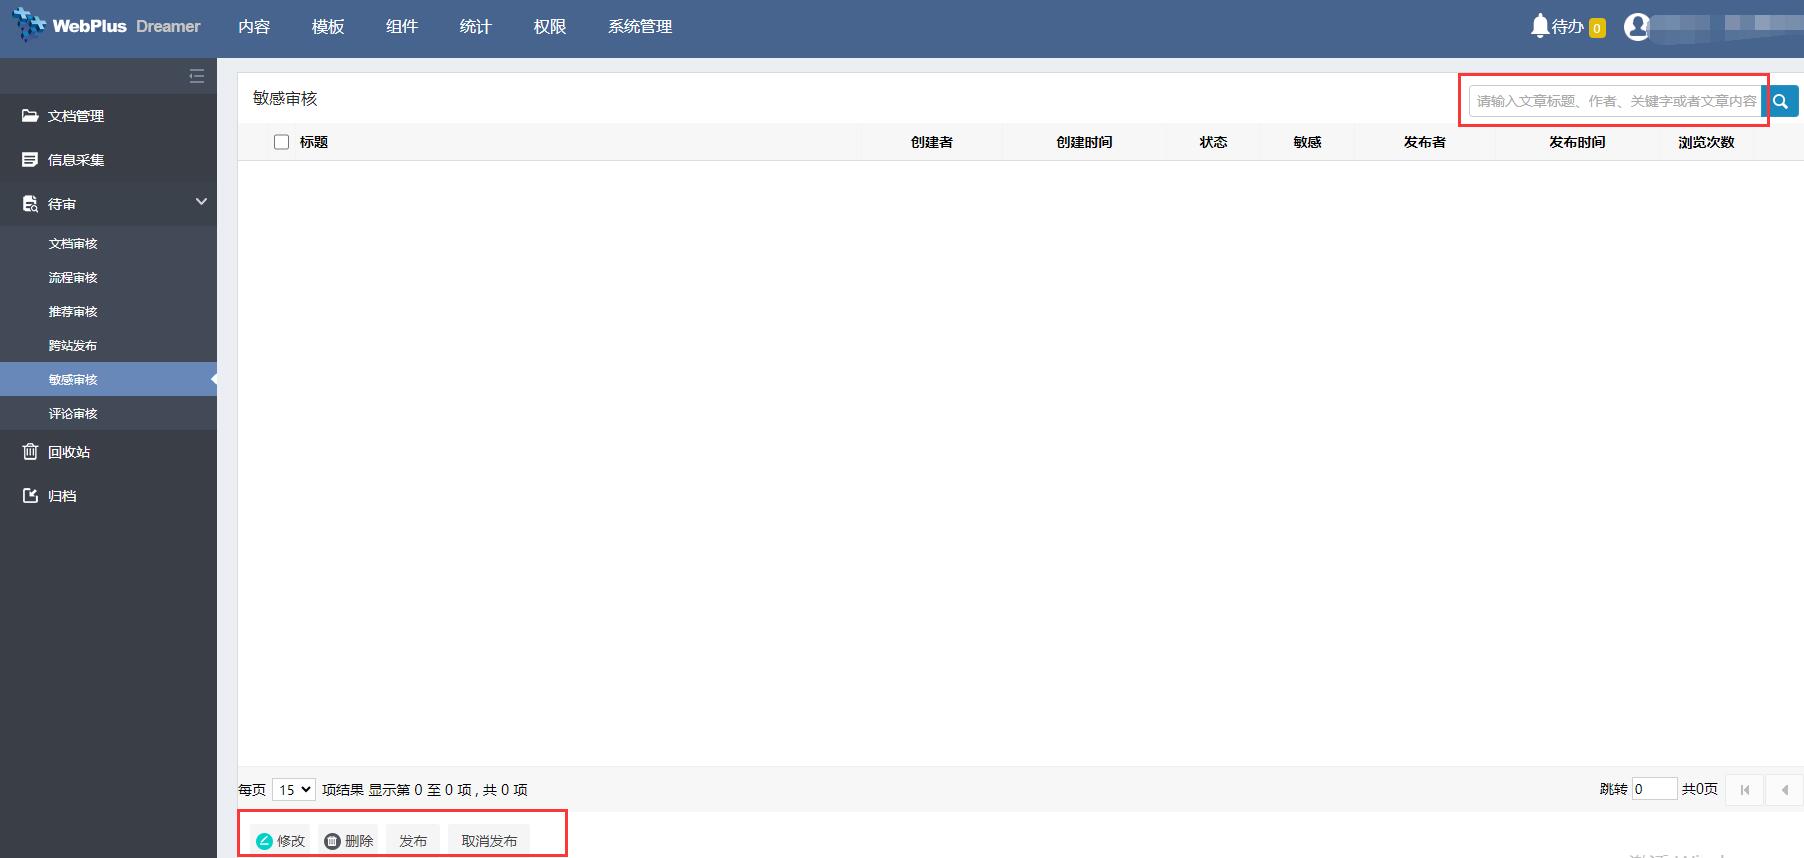Click the 发布 button
Image resolution: width=1804 pixels, height=858 pixels.
click(x=413, y=841)
